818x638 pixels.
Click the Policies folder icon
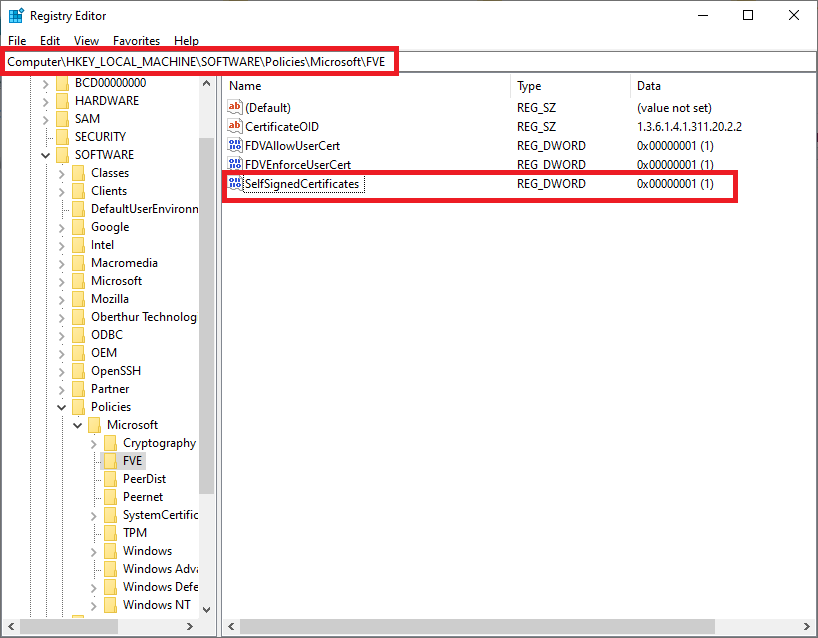pyautogui.click(x=78, y=407)
